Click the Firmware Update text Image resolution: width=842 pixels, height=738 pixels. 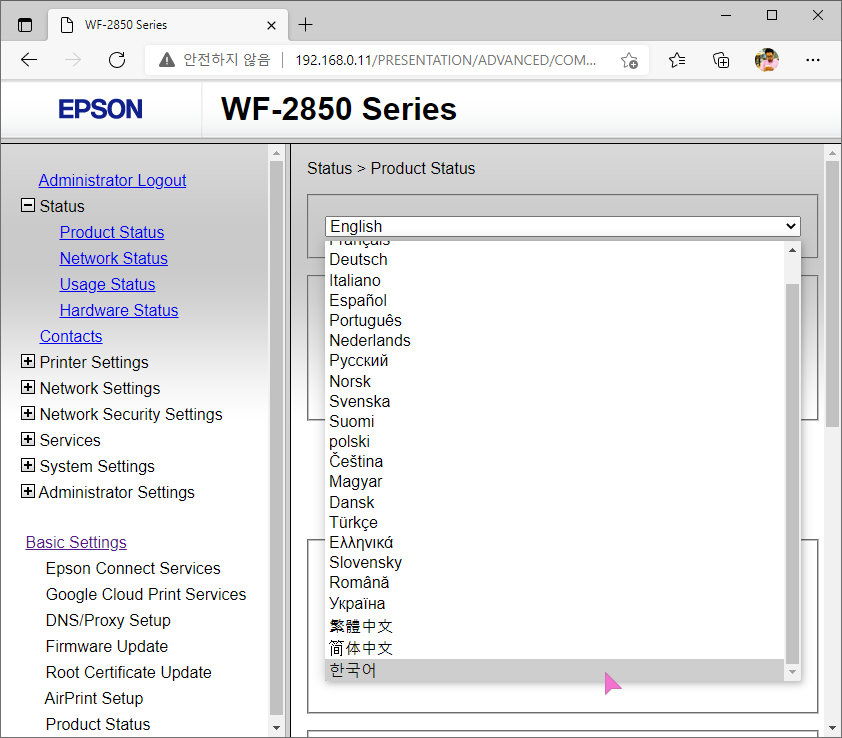[x=107, y=646]
